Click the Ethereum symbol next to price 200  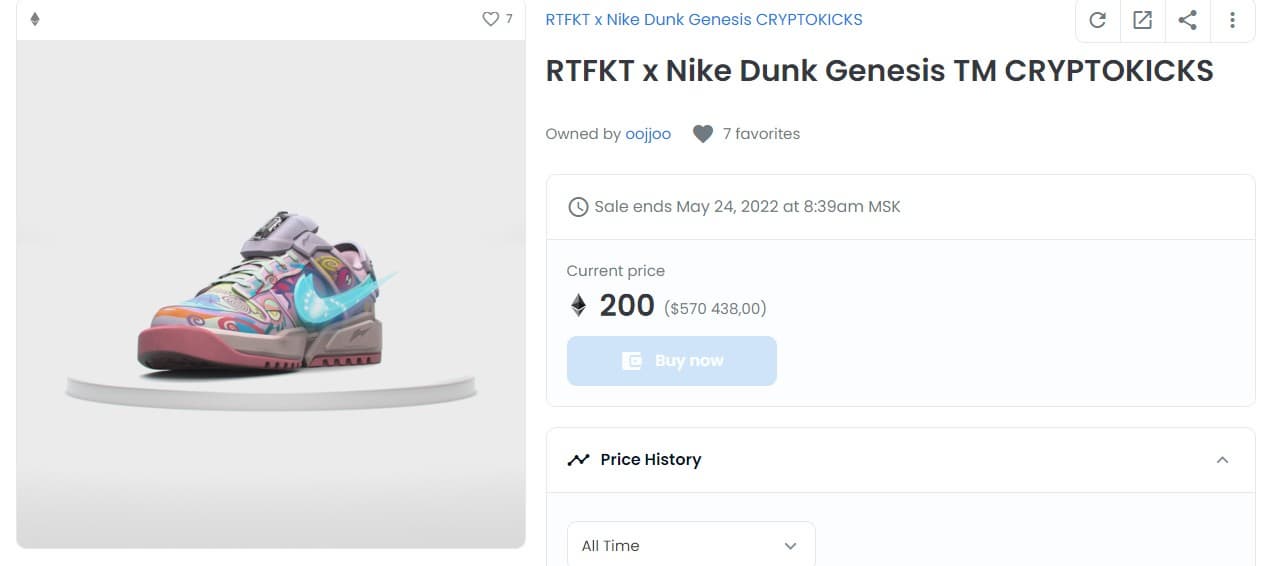coord(578,305)
